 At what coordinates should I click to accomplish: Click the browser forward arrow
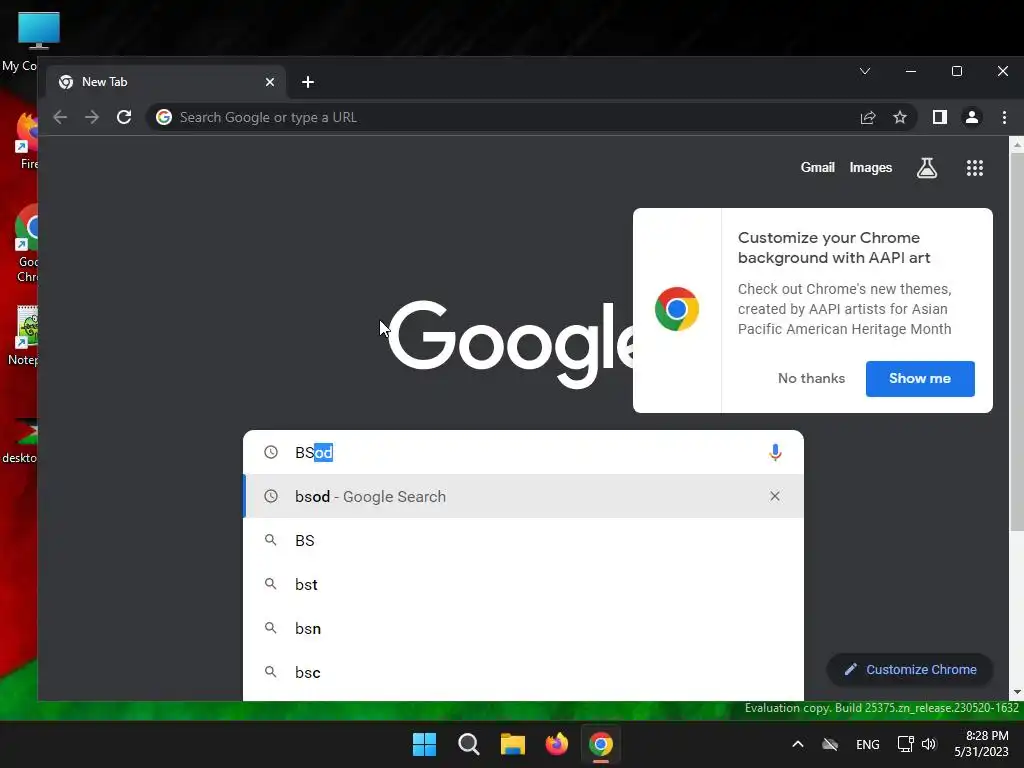tap(92, 118)
